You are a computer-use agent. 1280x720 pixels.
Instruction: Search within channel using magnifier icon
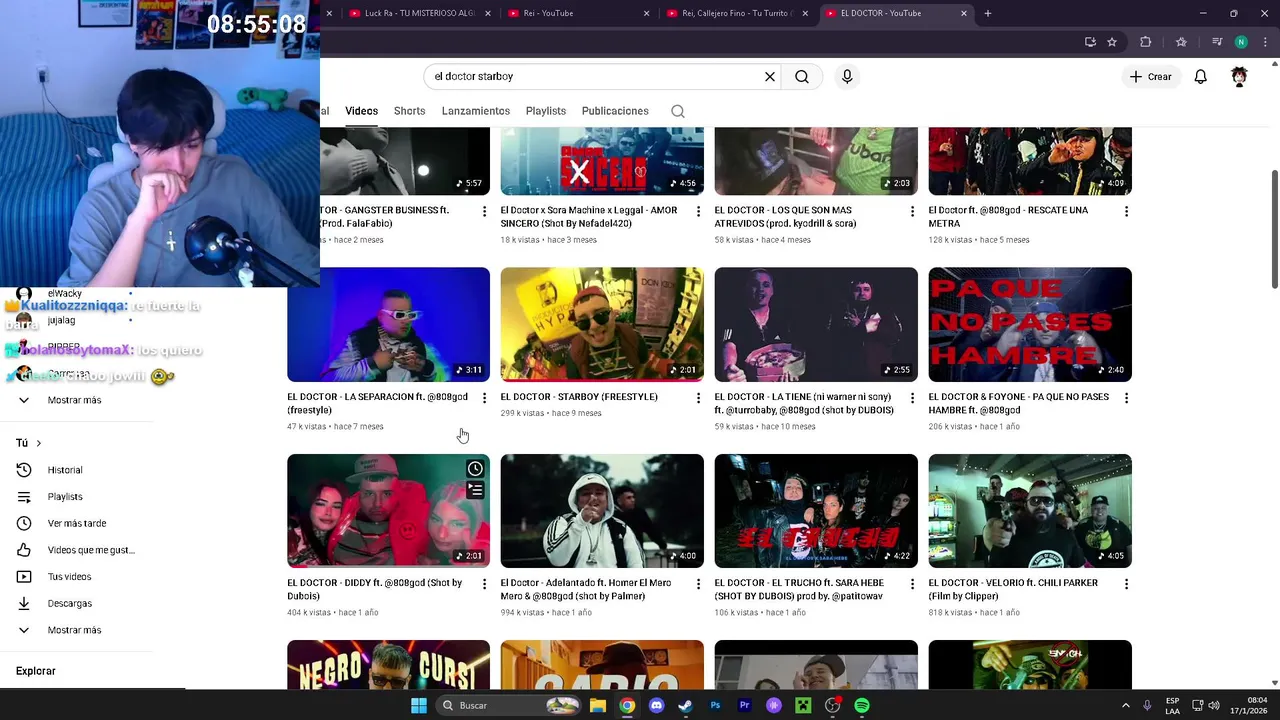[678, 111]
